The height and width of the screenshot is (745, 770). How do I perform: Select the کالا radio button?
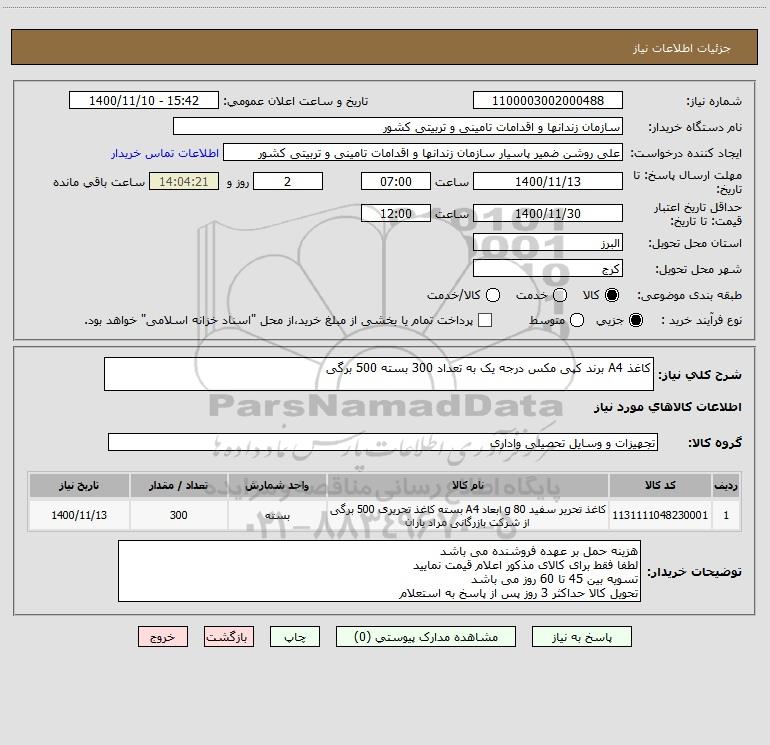(x=612, y=295)
